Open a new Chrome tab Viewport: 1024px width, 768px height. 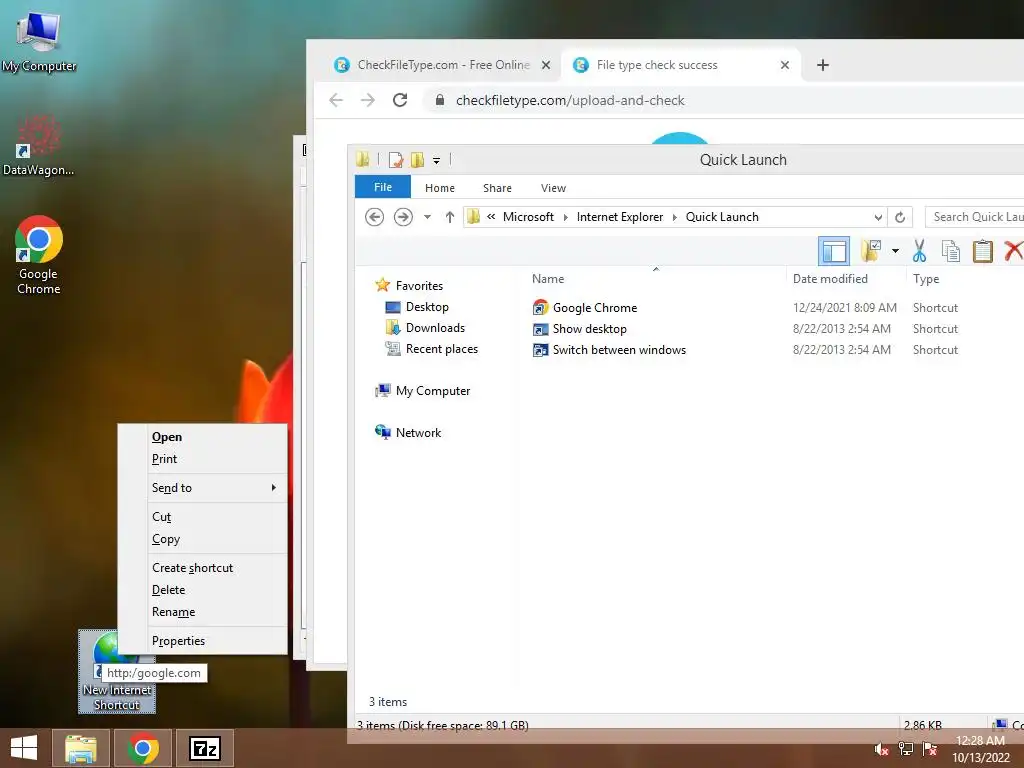(x=823, y=65)
